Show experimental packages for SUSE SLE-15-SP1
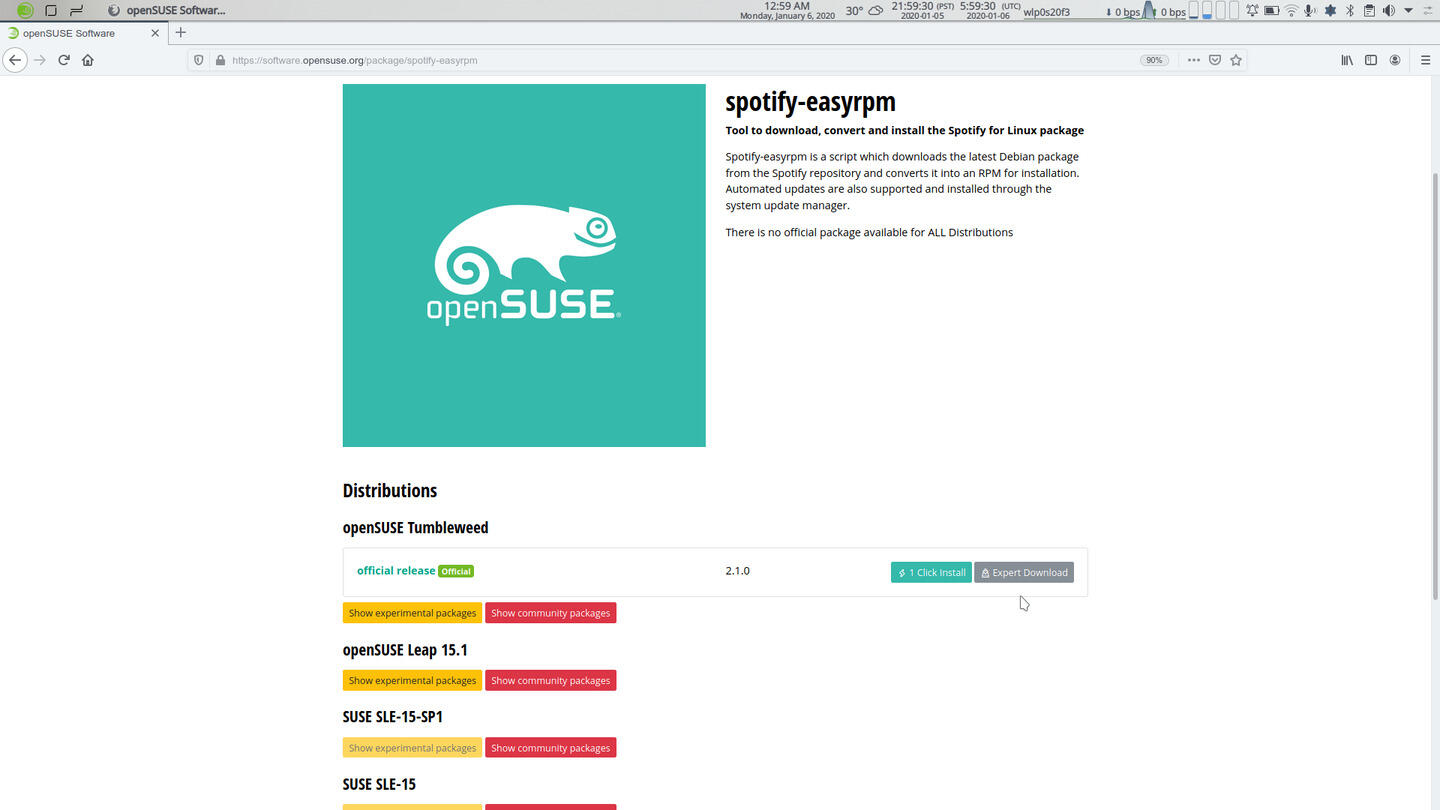 (412, 747)
